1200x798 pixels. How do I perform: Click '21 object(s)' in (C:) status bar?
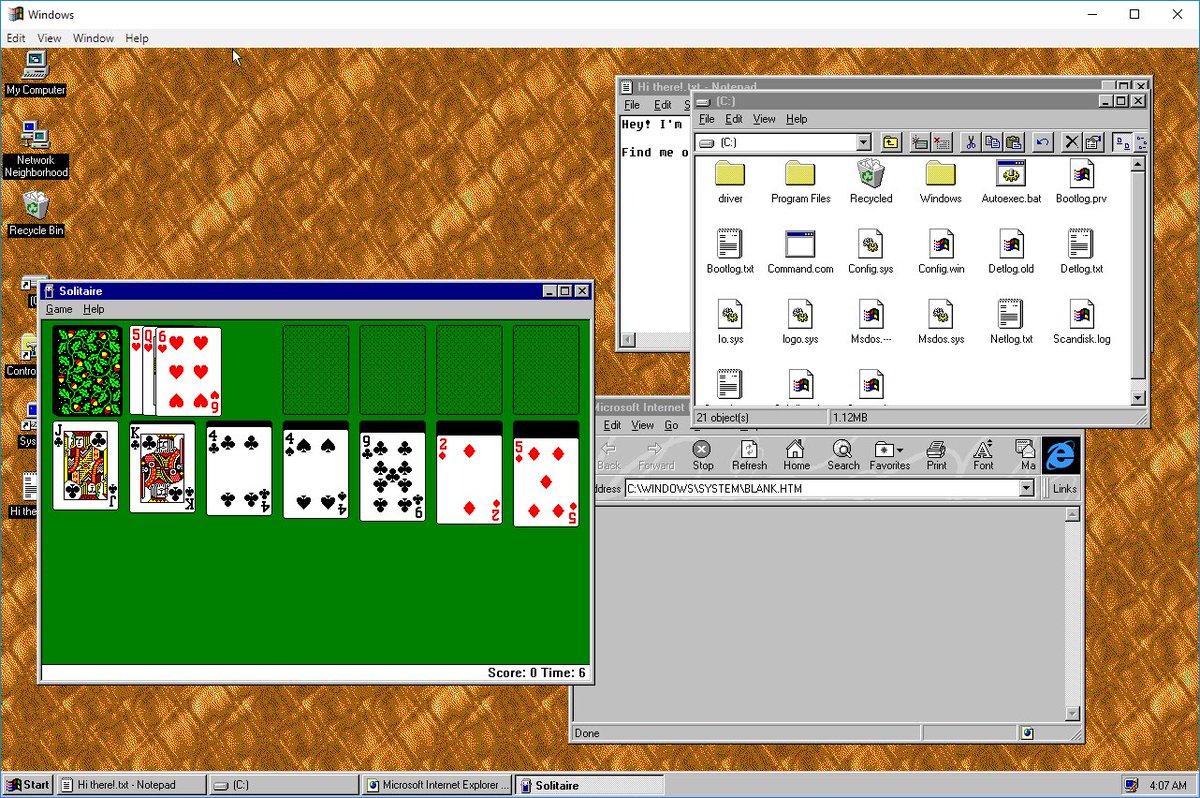(722, 416)
